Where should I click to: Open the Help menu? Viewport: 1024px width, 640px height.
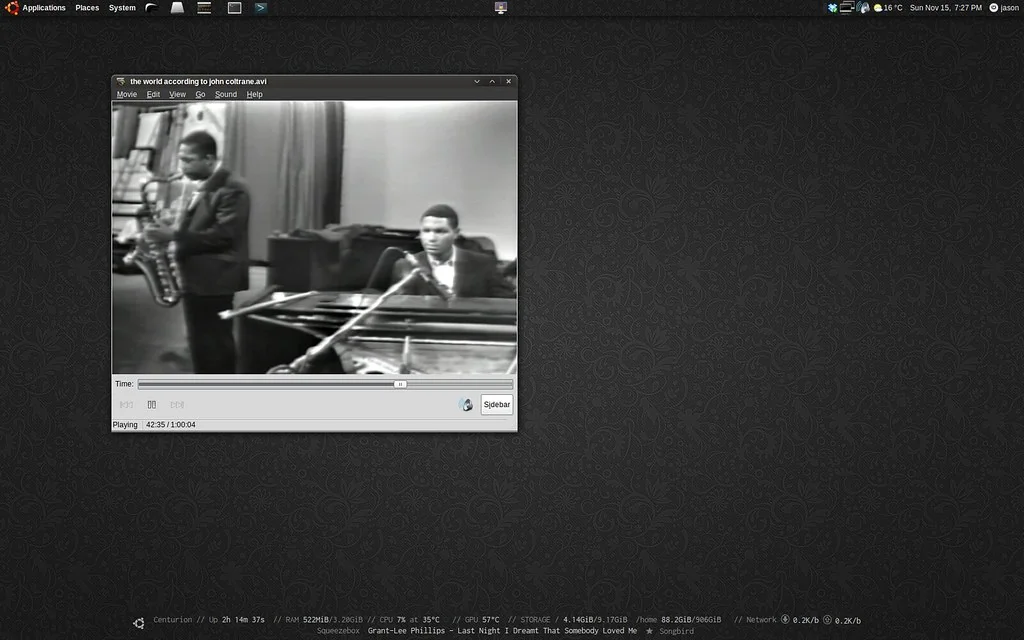point(255,95)
